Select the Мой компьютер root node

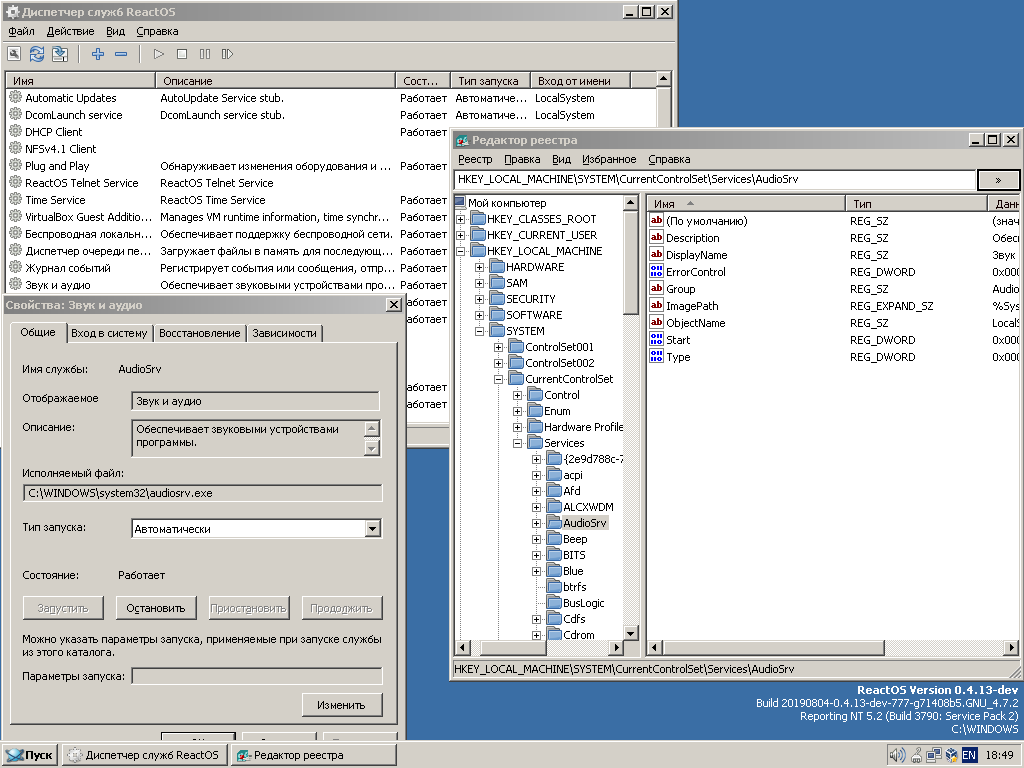pyautogui.click(x=507, y=202)
